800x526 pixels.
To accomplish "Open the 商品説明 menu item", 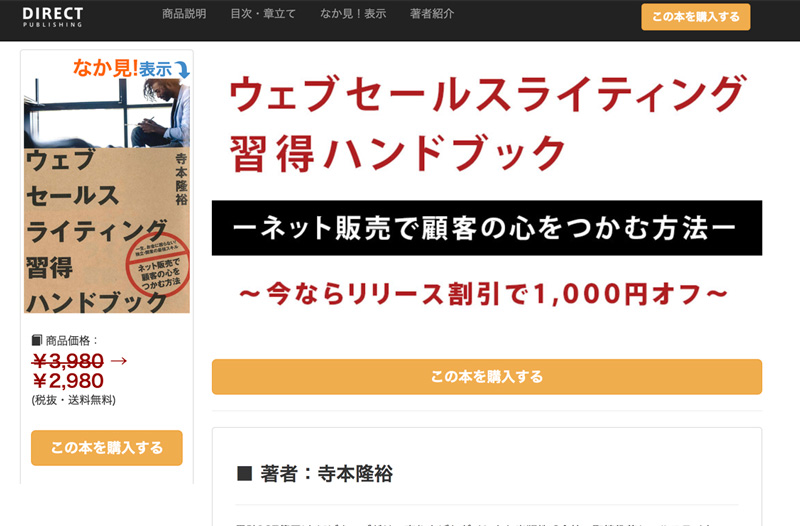I will tap(184, 14).
